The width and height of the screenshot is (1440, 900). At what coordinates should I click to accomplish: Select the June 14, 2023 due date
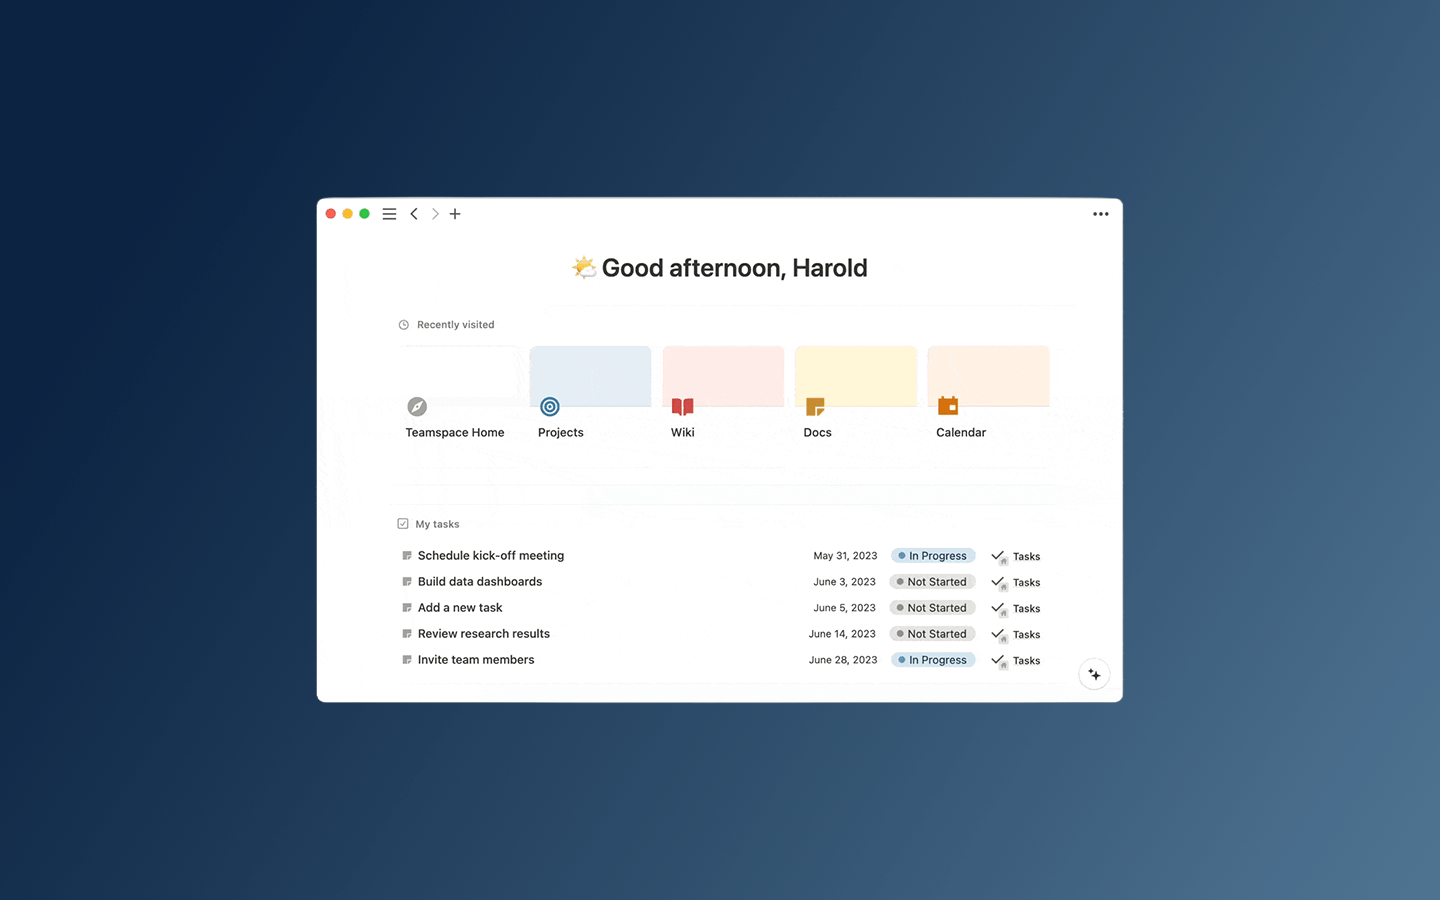tap(842, 634)
